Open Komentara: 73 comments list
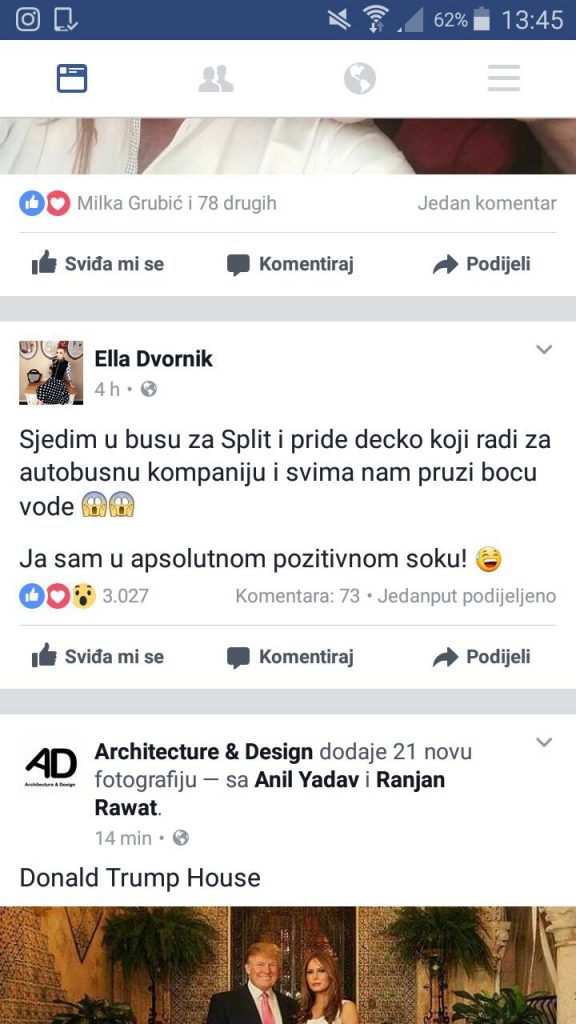576x1024 pixels. tap(298, 596)
